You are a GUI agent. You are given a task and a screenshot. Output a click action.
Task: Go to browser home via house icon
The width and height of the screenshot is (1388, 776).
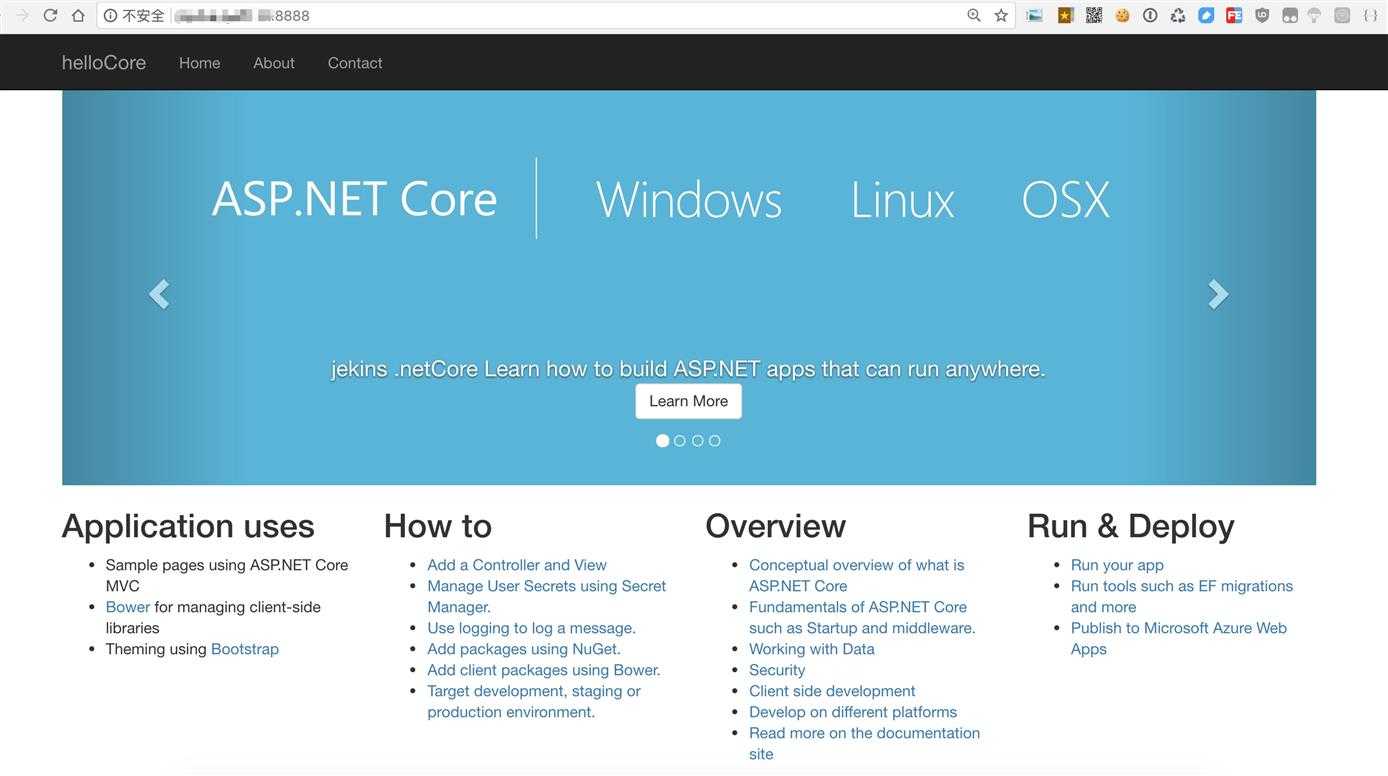[78, 15]
